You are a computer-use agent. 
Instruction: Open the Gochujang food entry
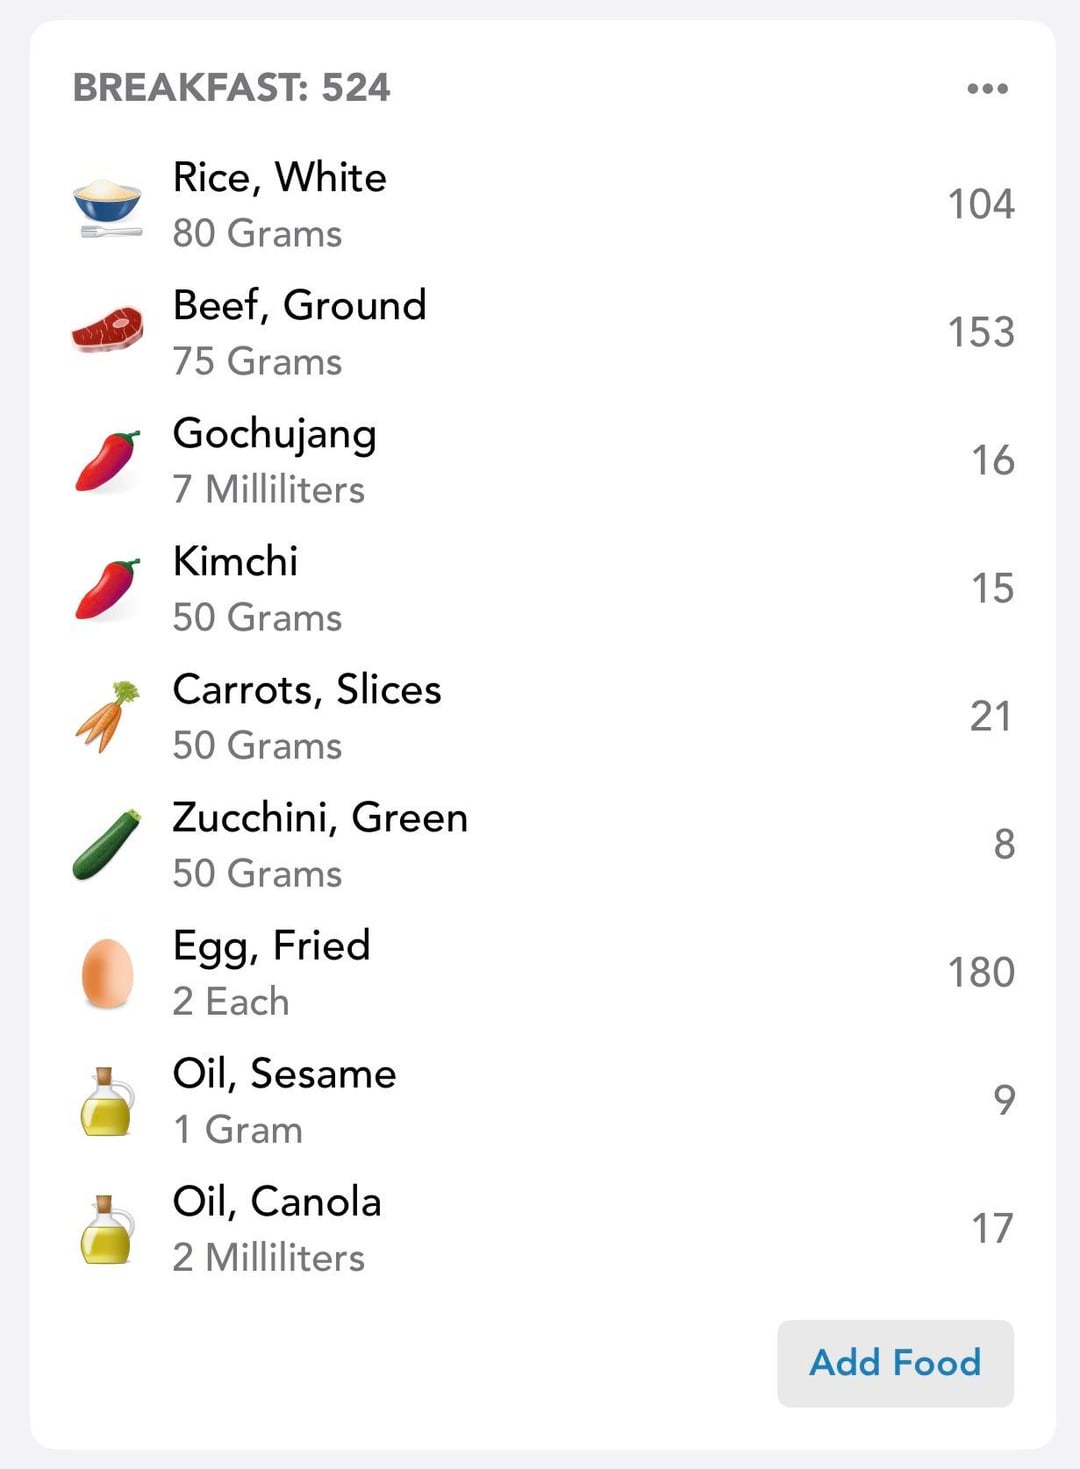pyautogui.click(x=274, y=434)
